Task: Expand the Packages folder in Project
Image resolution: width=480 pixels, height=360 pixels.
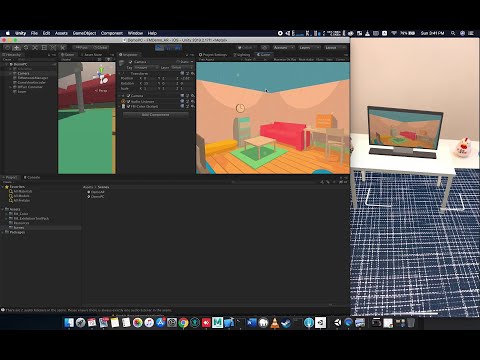Action: pos(3,232)
